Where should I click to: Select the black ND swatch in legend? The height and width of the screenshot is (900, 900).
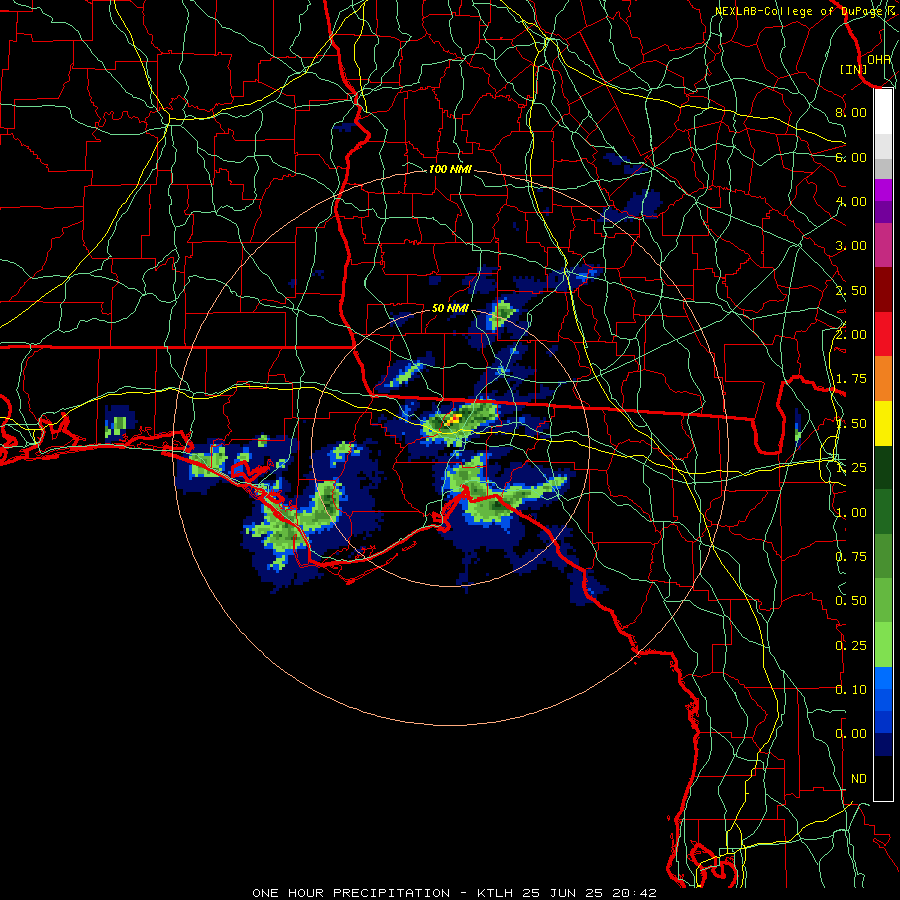tap(883, 779)
